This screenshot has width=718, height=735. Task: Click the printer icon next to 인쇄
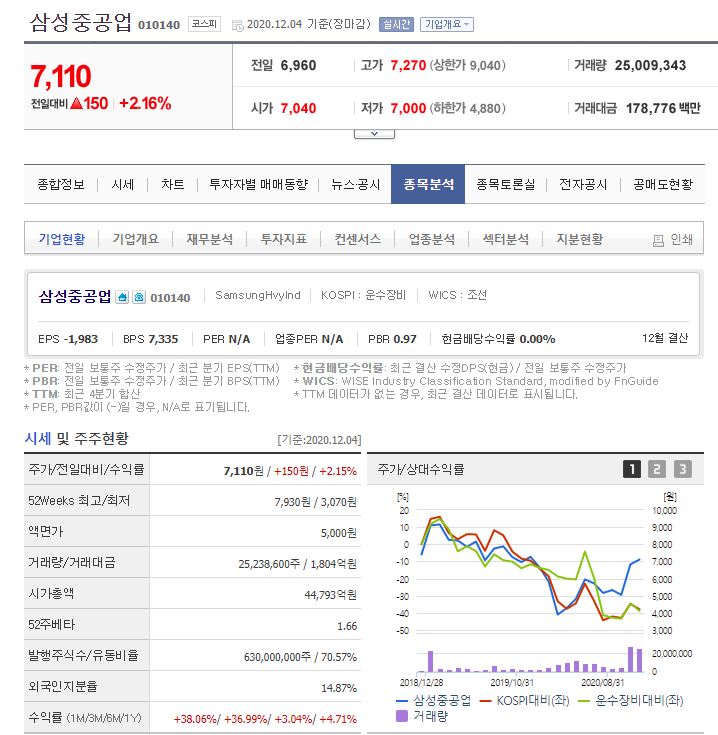(658, 240)
